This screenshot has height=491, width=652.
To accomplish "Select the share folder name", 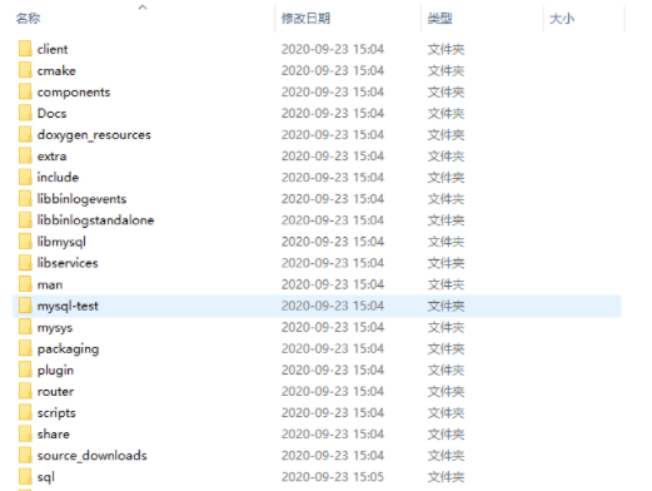I will (x=53, y=434).
